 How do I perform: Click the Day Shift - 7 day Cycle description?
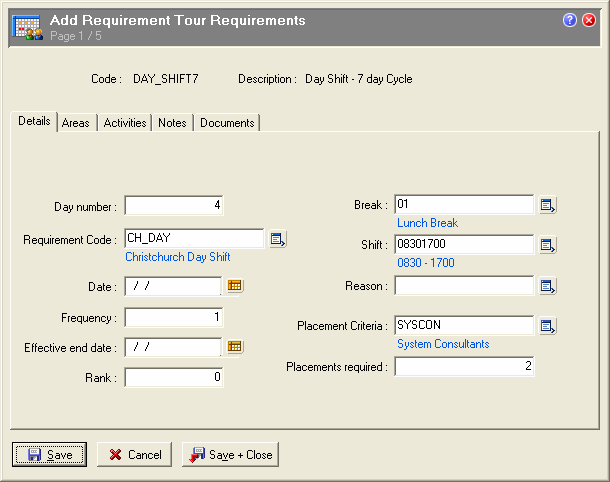click(359, 79)
